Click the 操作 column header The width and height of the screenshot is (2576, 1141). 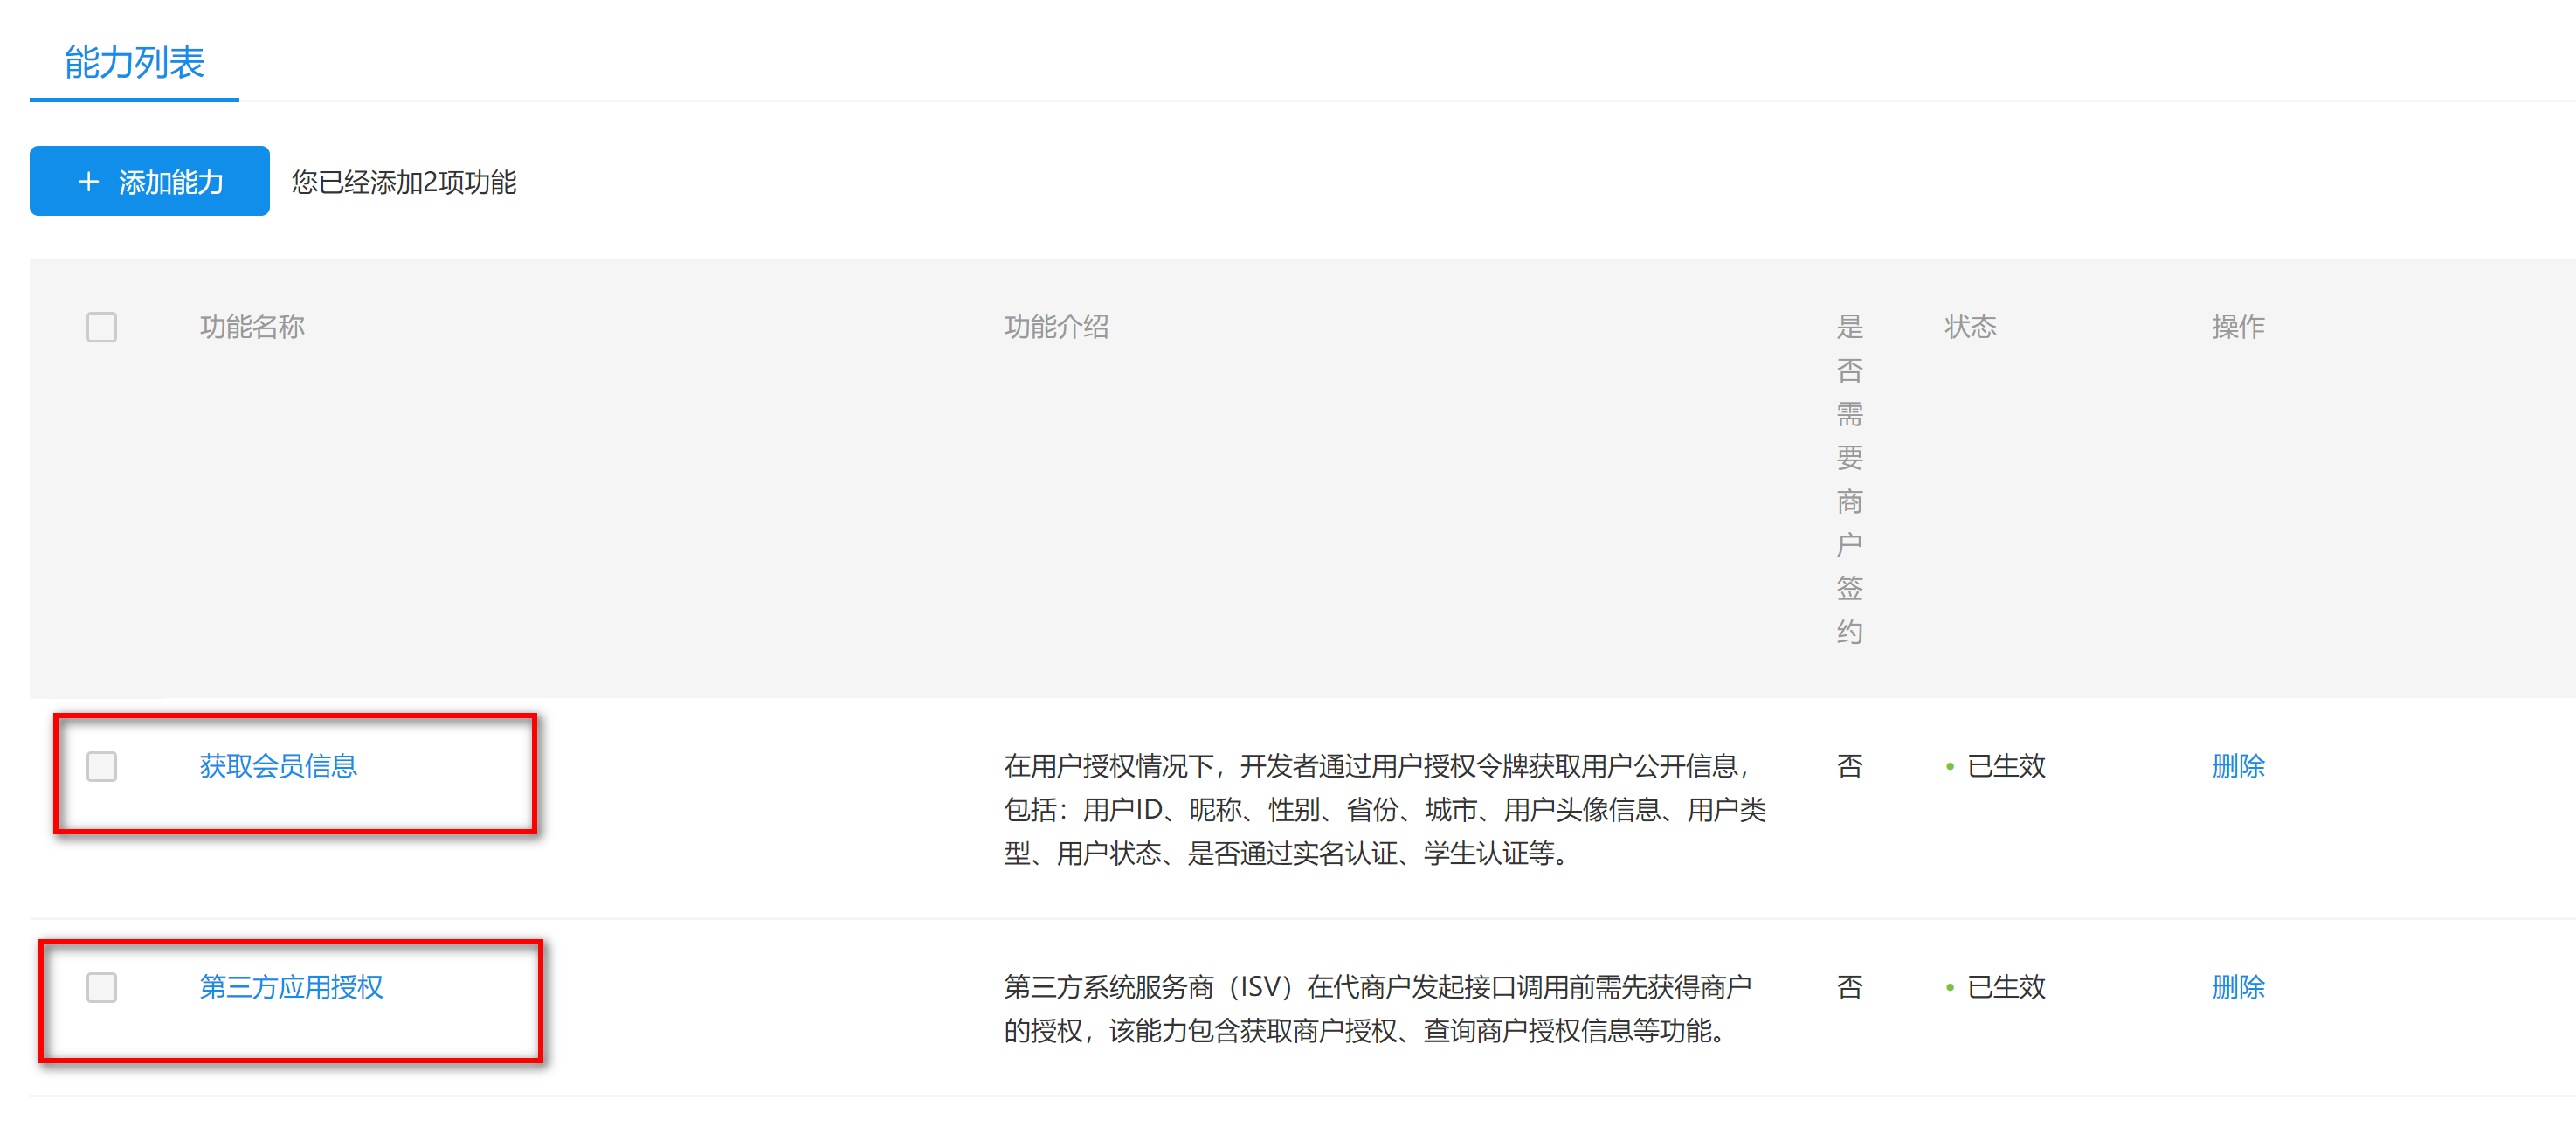pos(2237,327)
